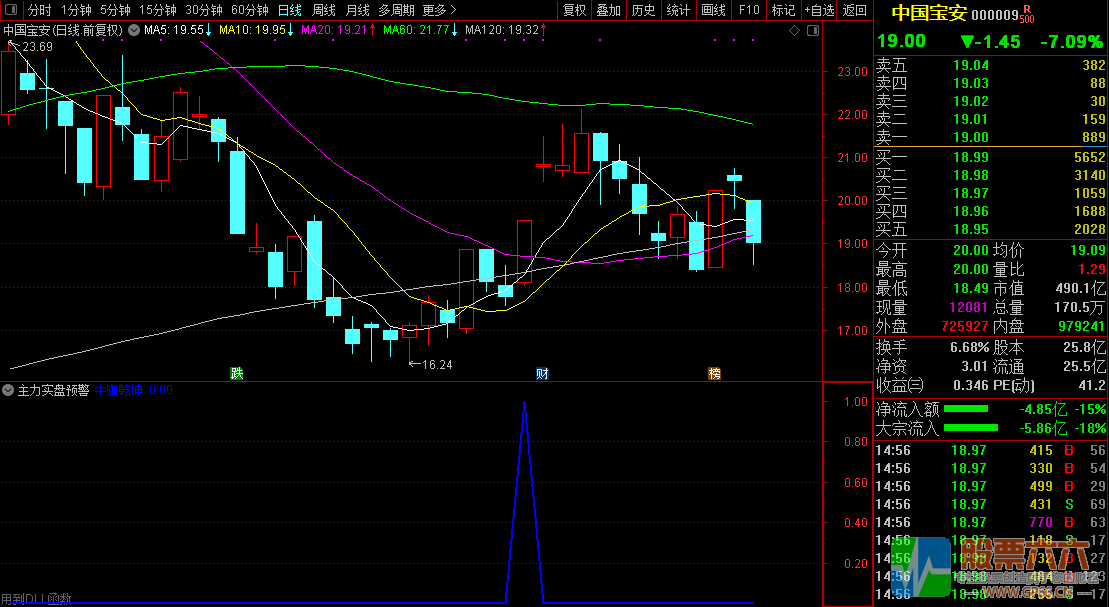1109x607 pixels.
Task: Expand the 更多 periods menu
Action: pos(439,10)
